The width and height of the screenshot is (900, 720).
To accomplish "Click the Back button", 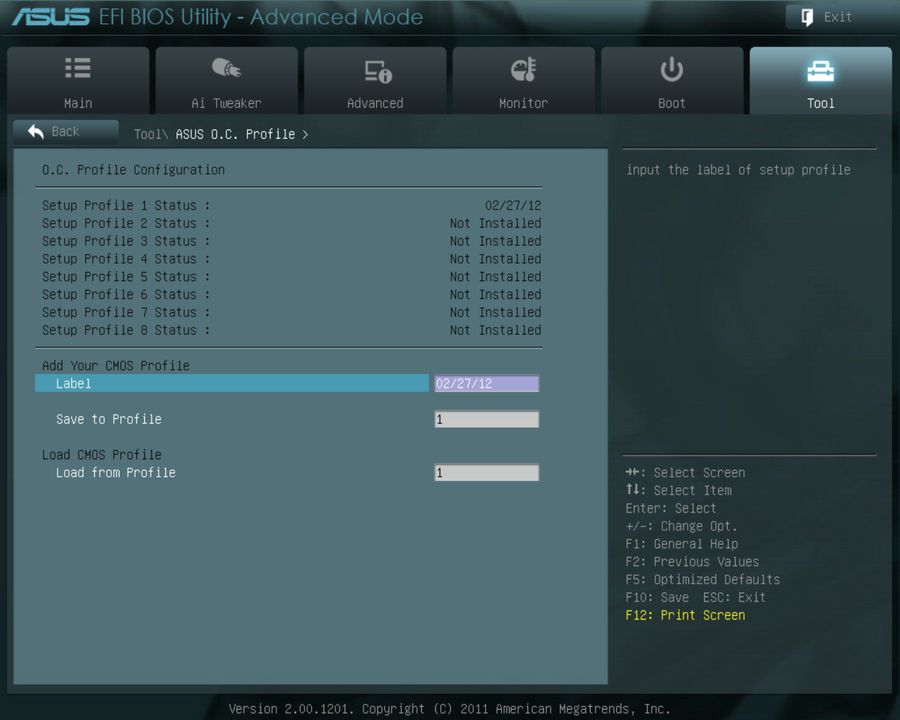I will click(65, 131).
